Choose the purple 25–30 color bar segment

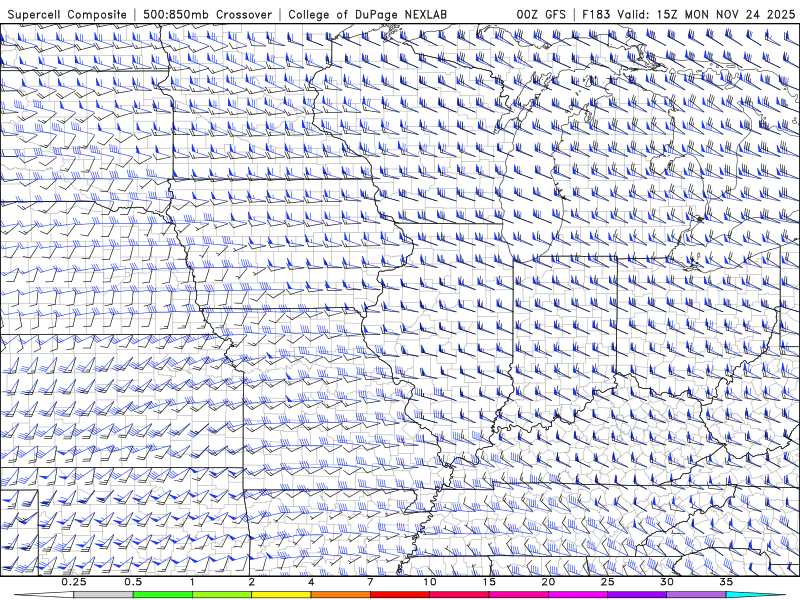pyautogui.click(x=637, y=595)
